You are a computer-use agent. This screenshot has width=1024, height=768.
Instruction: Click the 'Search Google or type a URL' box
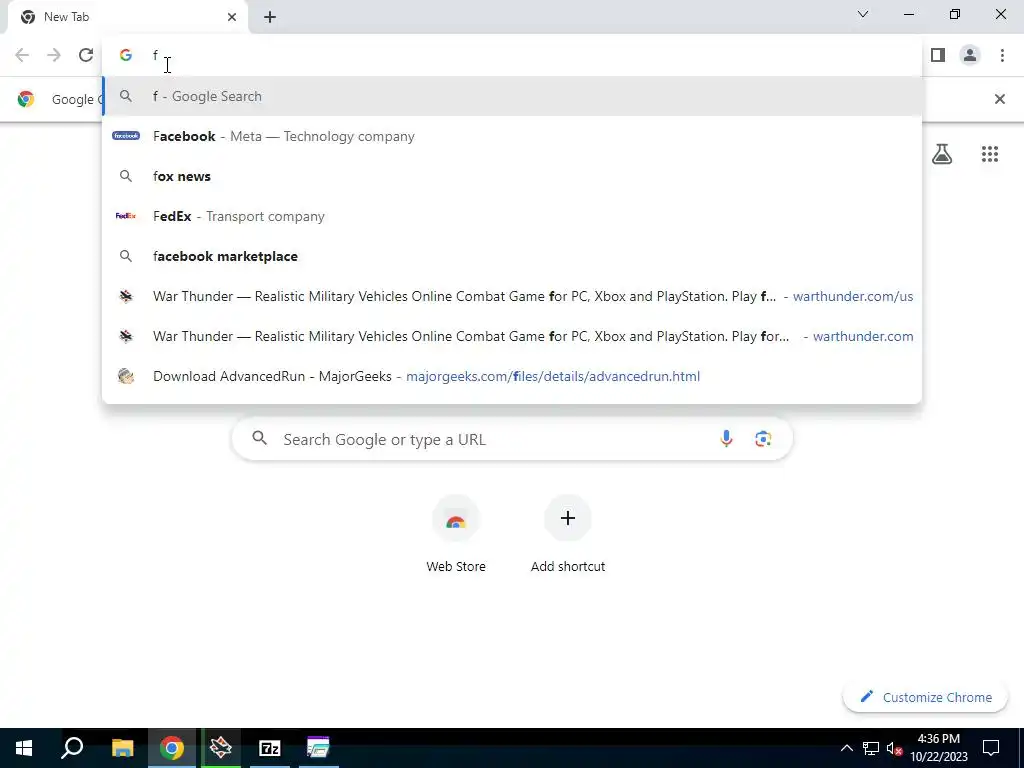pyautogui.click(x=512, y=440)
